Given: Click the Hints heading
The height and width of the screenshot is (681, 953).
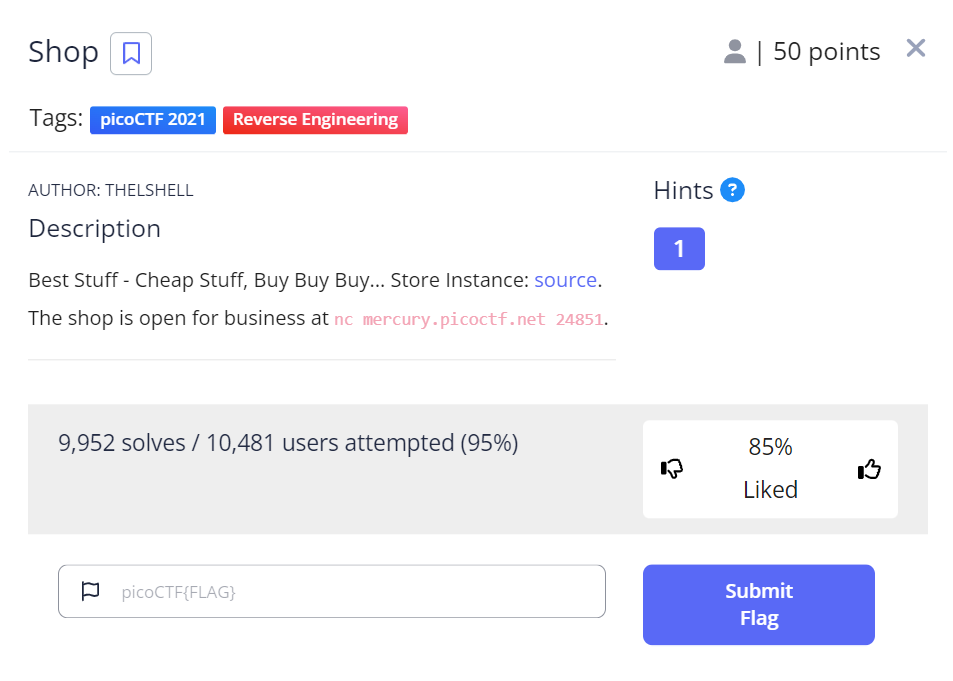Looking at the screenshot, I should tap(683, 190).
